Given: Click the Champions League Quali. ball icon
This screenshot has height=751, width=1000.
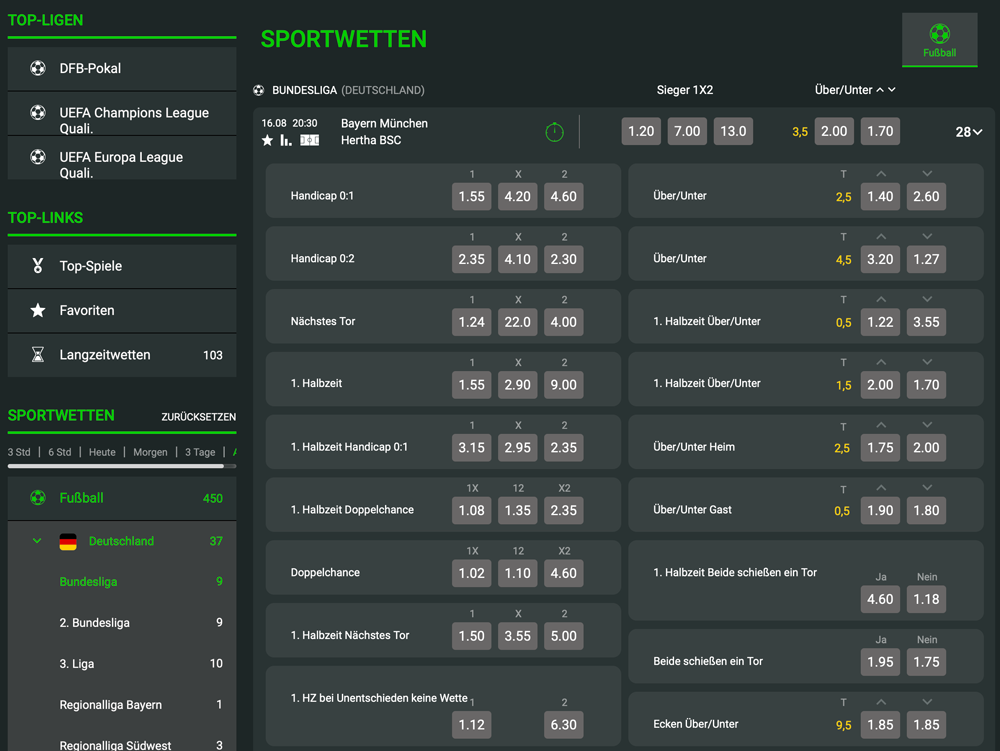Looking at the screenshot, I should [38, 112].
